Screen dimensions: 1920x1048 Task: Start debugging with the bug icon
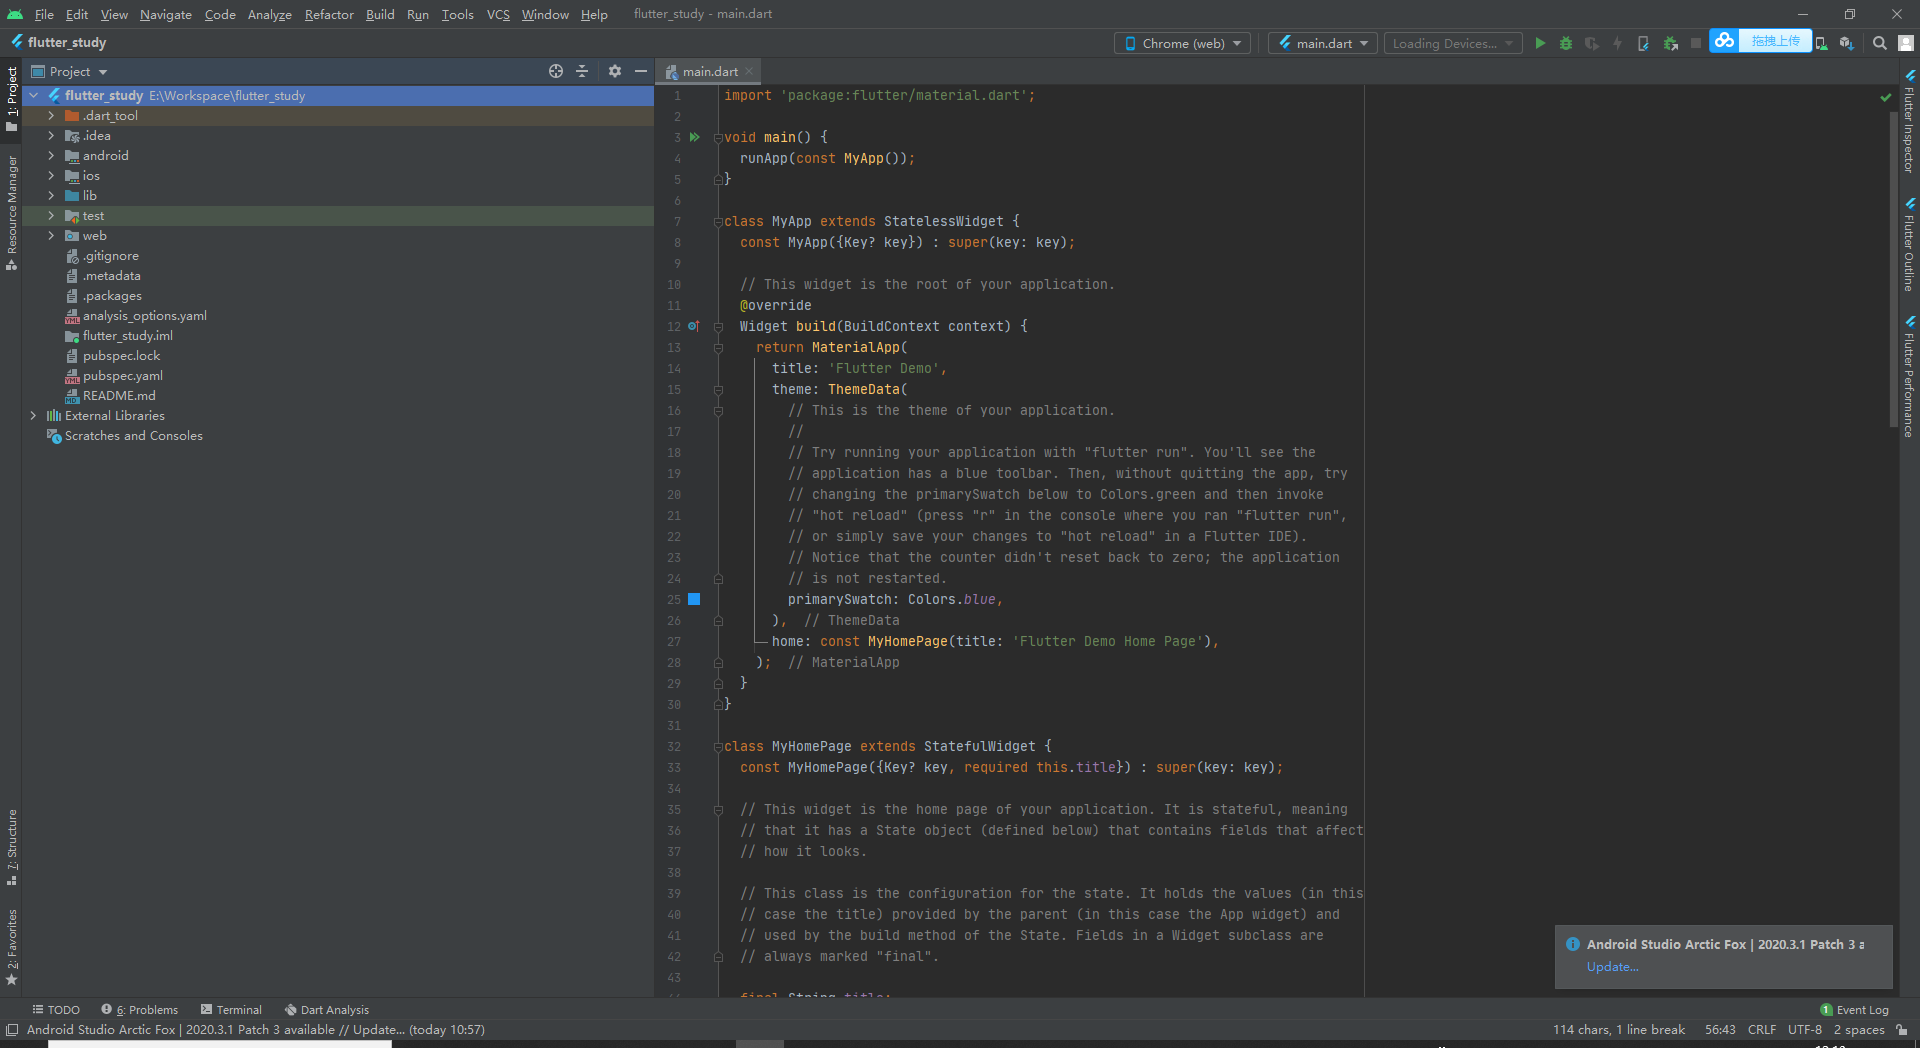(x=1566, y=43)
